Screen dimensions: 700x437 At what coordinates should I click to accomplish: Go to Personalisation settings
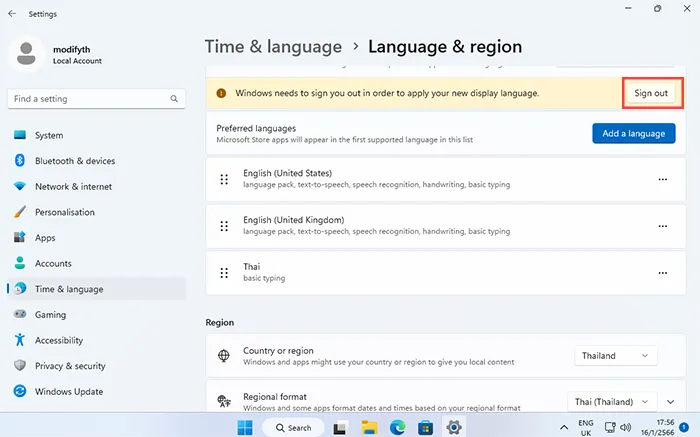[96, 212]
